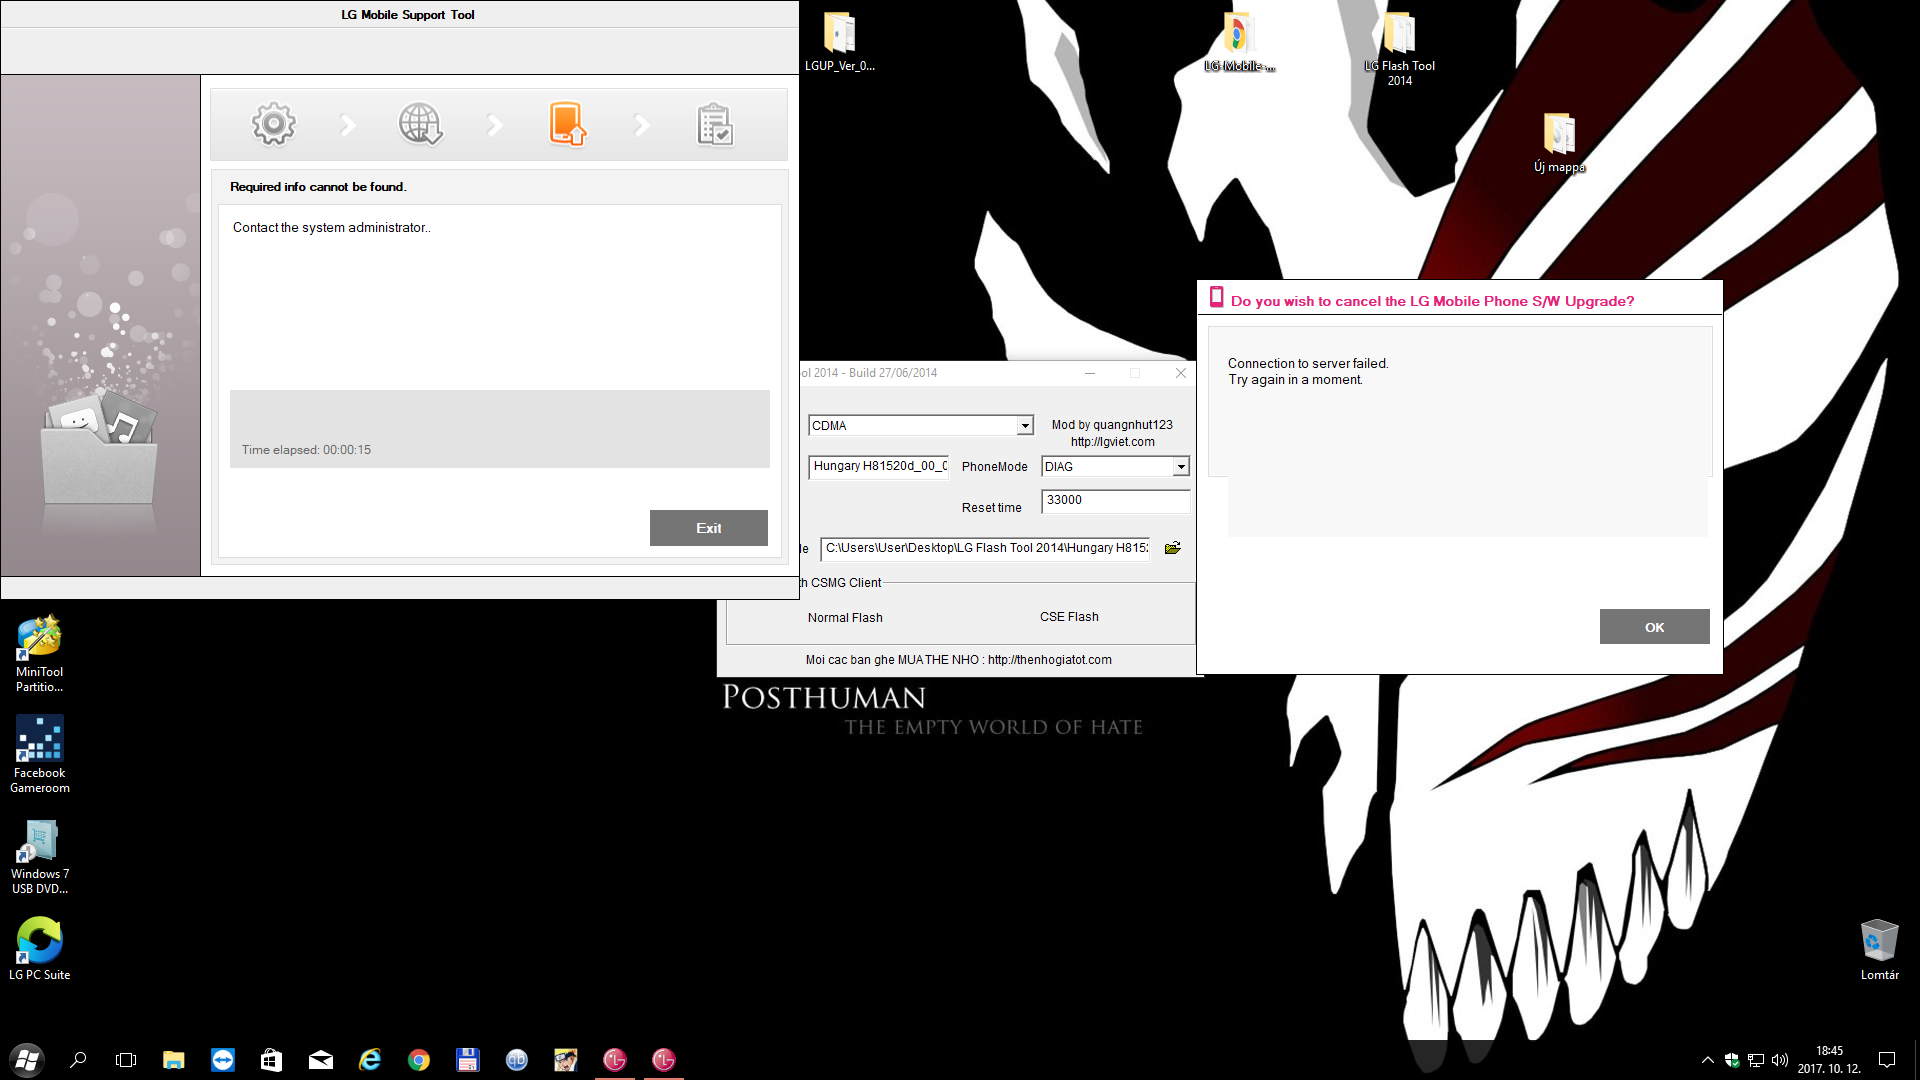Select the MiniTool Partition desktop shortcut
The height and width of the screenshot is (1080, 1920).
tap(40, 655)
